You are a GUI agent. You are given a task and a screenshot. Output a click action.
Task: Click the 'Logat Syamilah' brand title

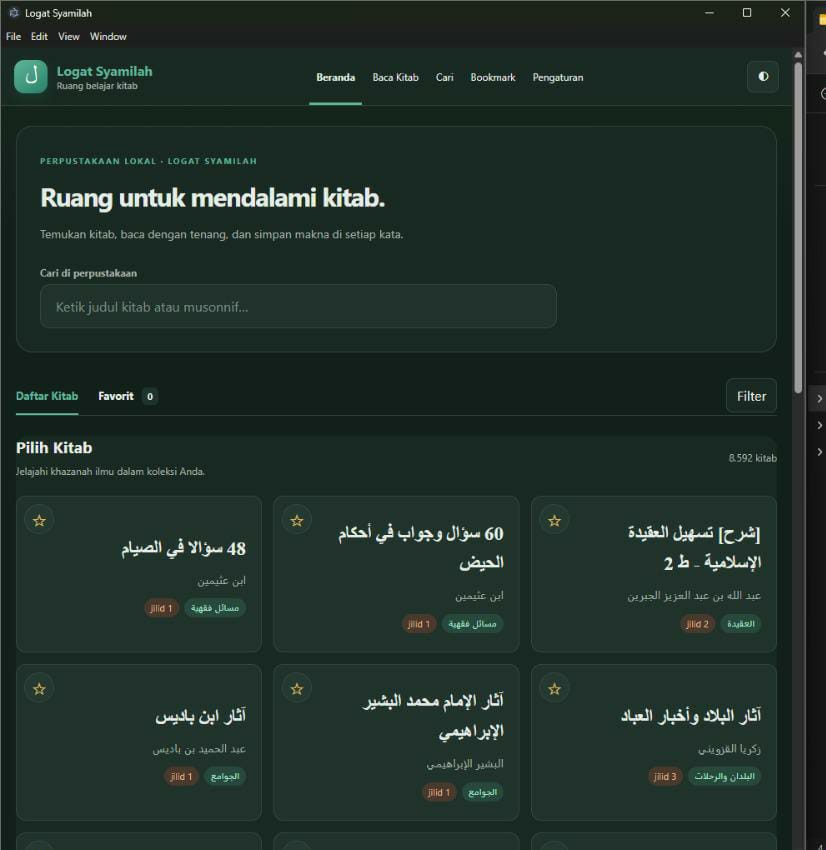click(x=104, y=71)
